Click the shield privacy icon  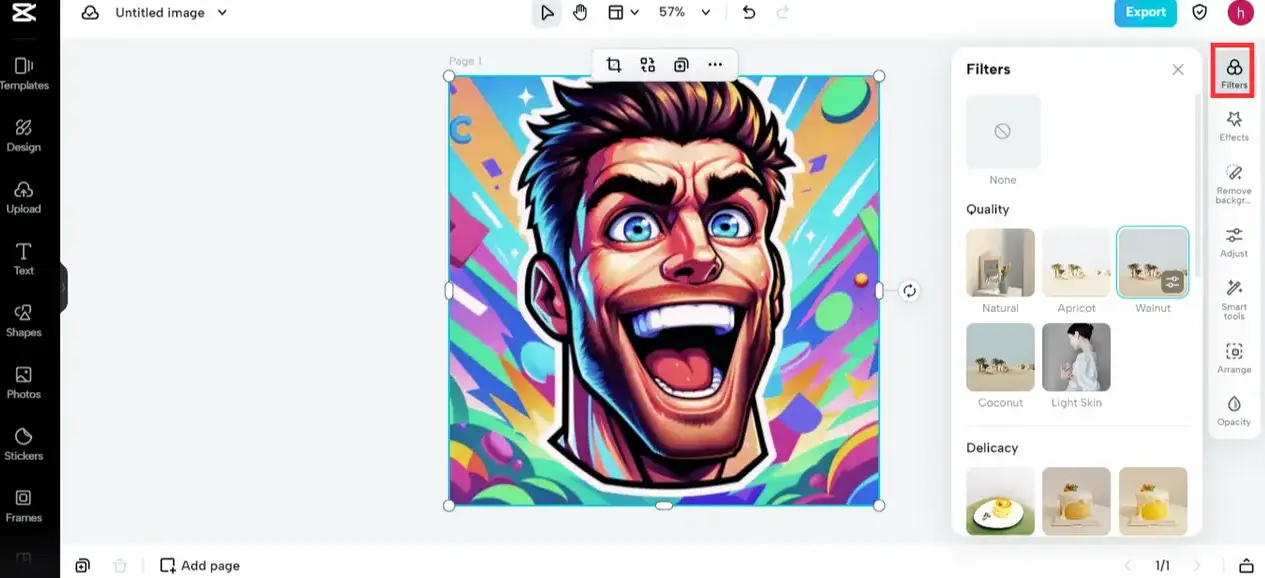(x=1199, y=13)
